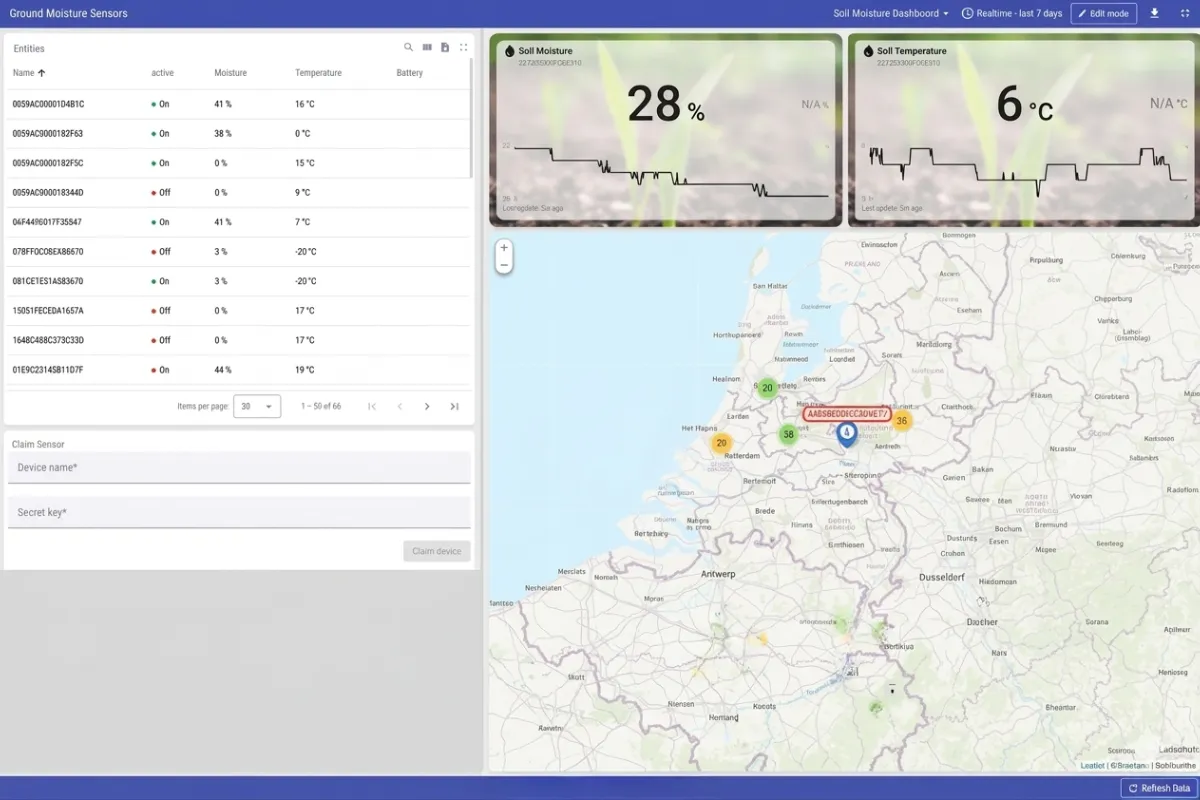
Task: Go to next page of entities
Action: pyautogui.click(x=427, y=406)
